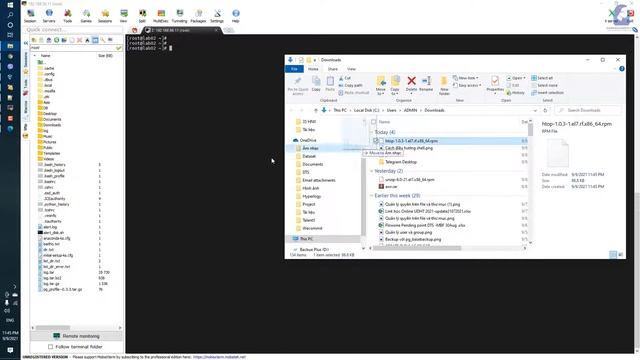This screenshot has width=640, height=360.
Task: Click the Help icon in MobaXterm toolbar
Action: tap(236, 16)
